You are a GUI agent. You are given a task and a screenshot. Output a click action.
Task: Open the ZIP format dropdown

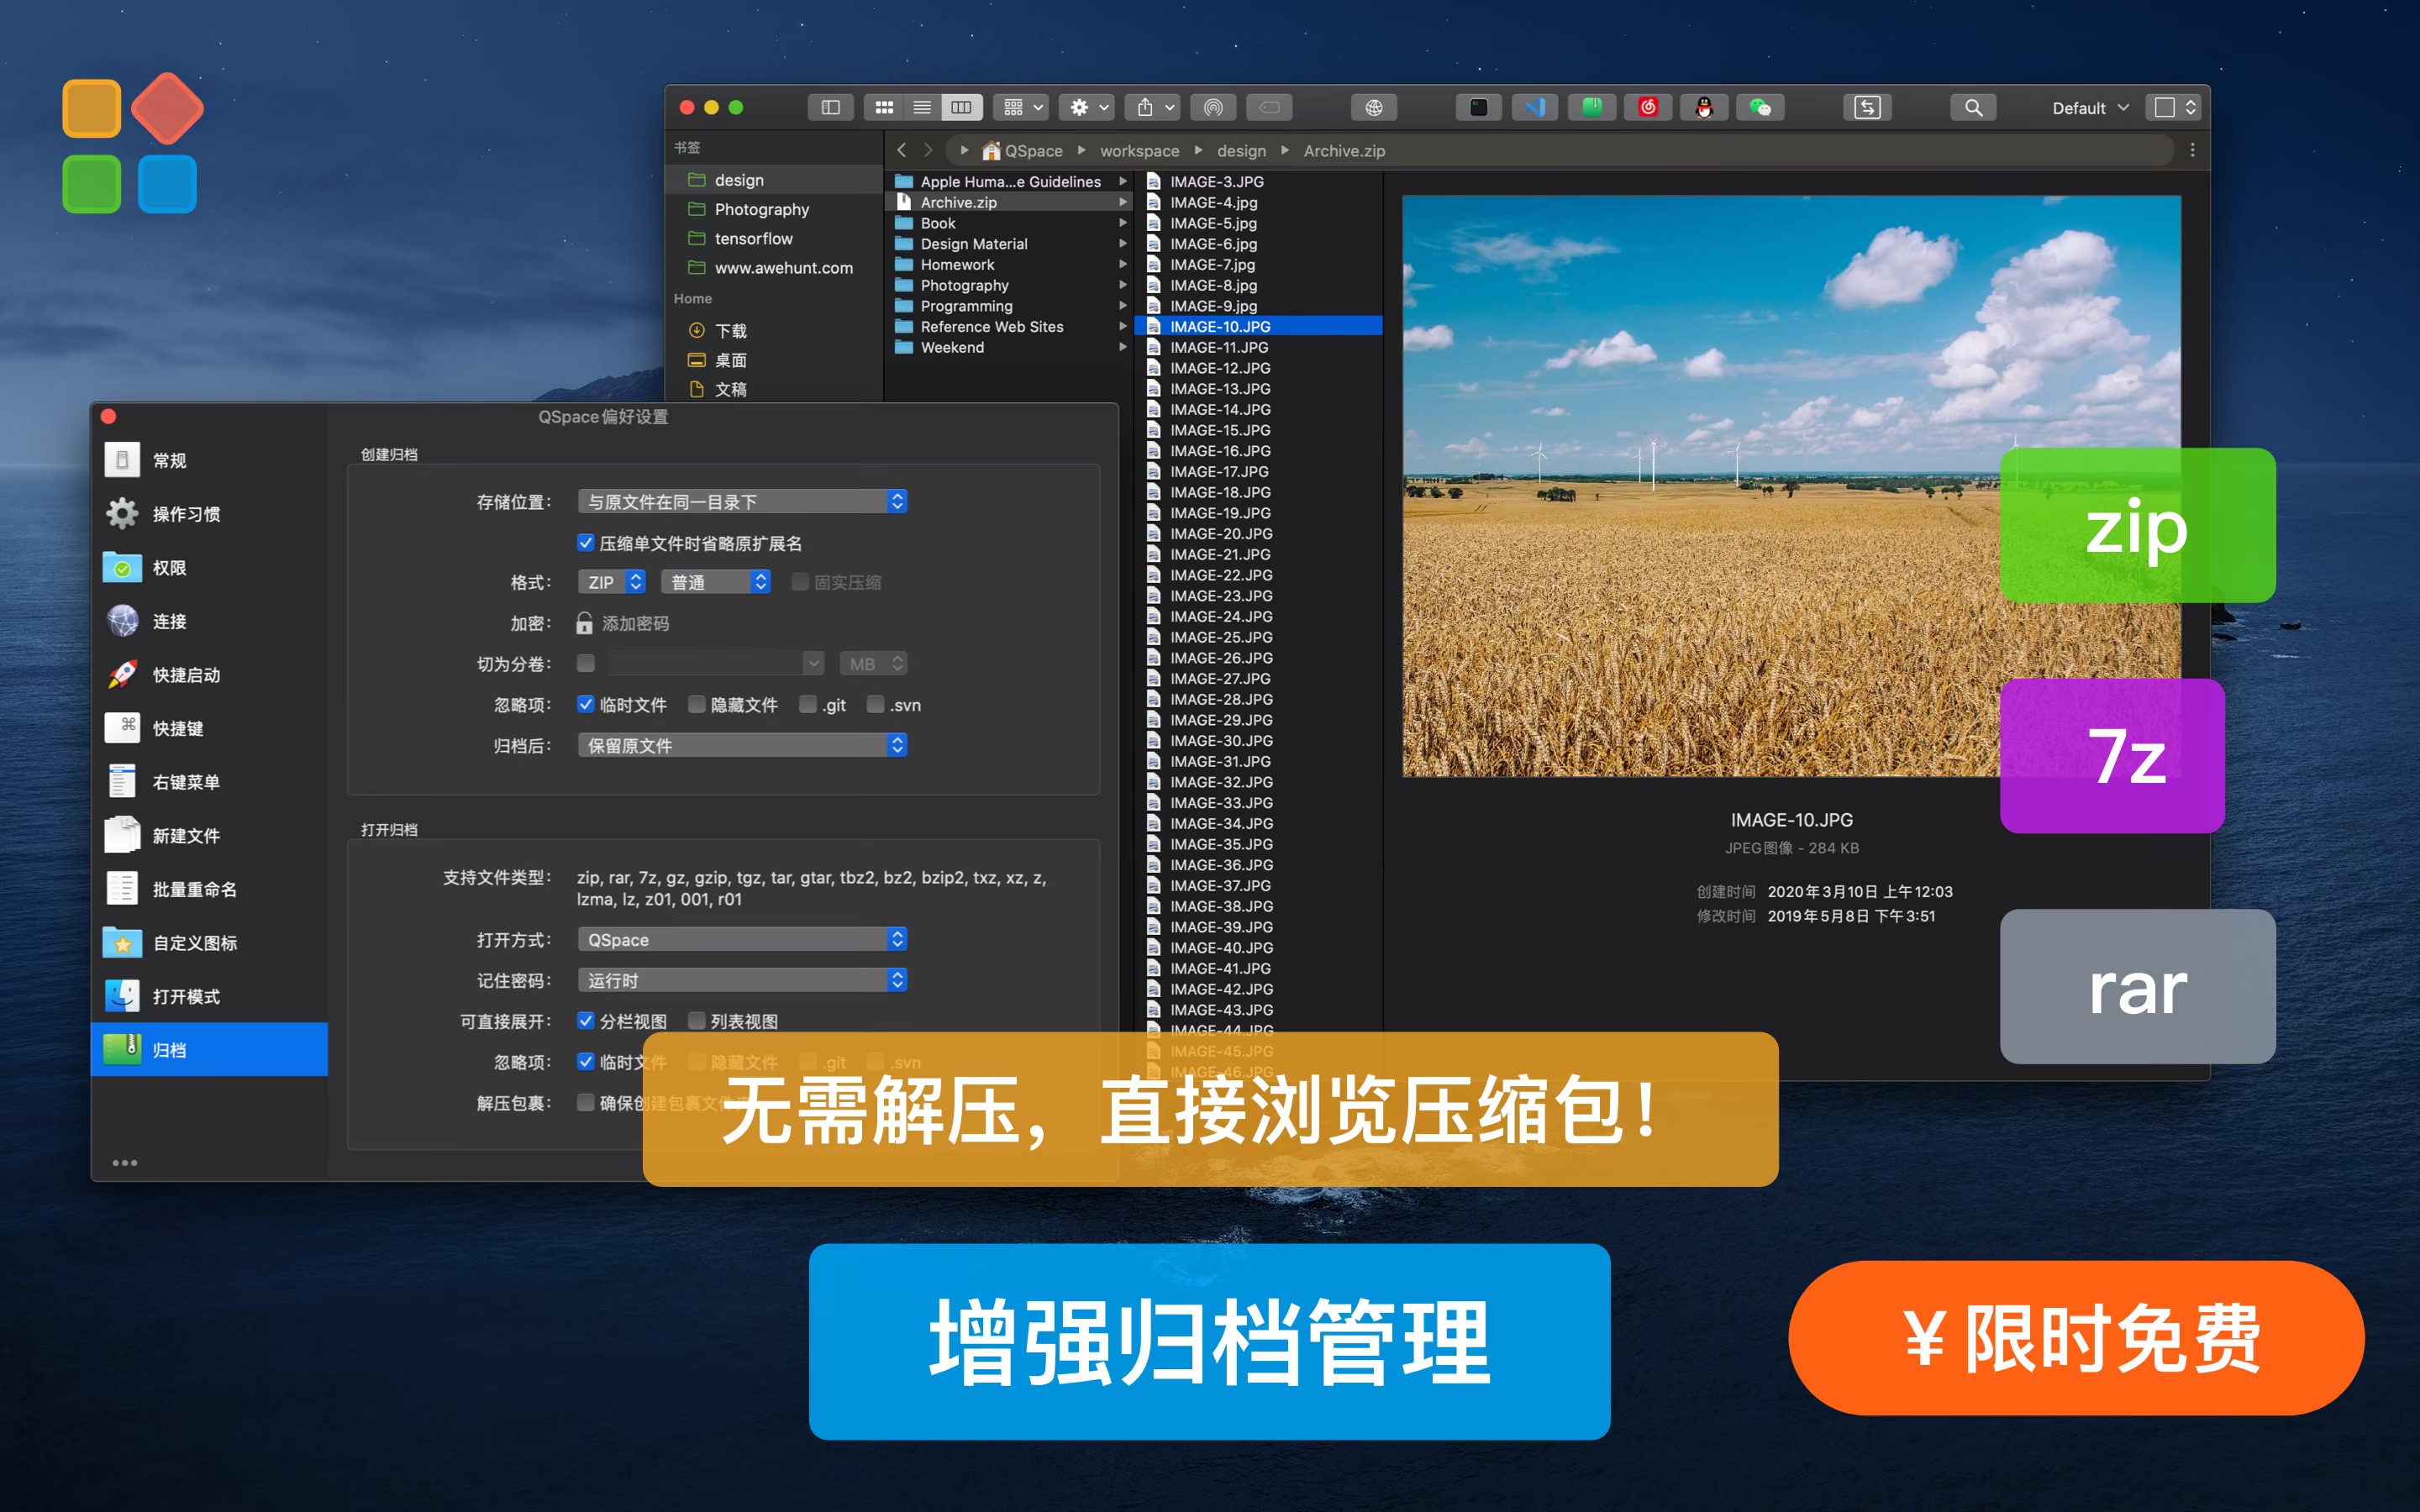pos(612,582)
